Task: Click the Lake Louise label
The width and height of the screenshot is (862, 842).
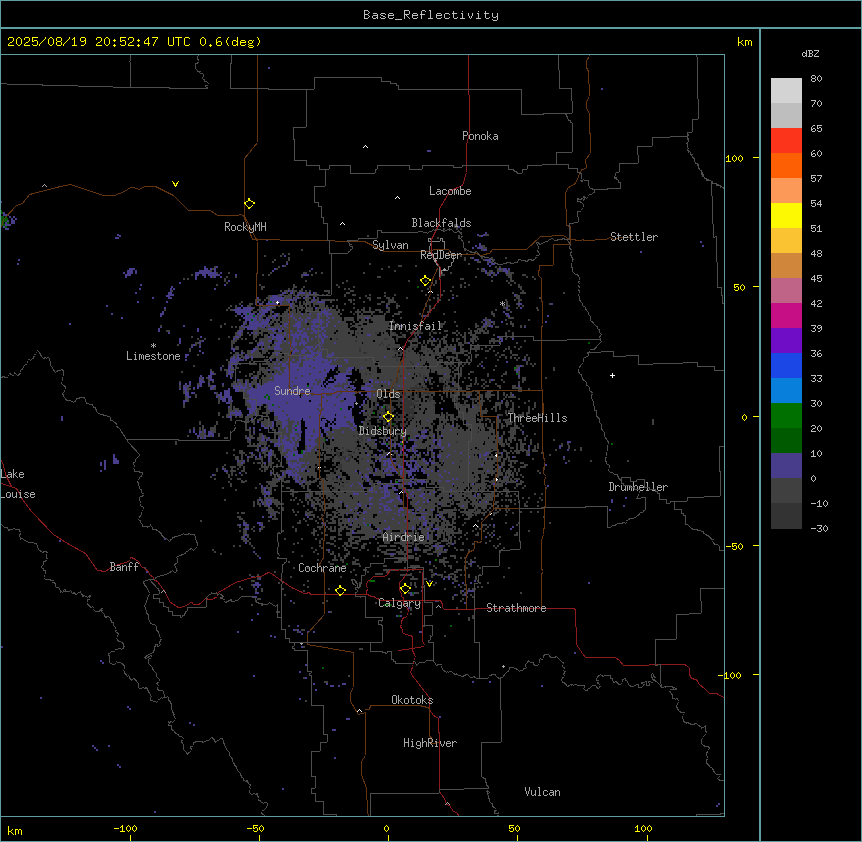Action: point(18,484)
